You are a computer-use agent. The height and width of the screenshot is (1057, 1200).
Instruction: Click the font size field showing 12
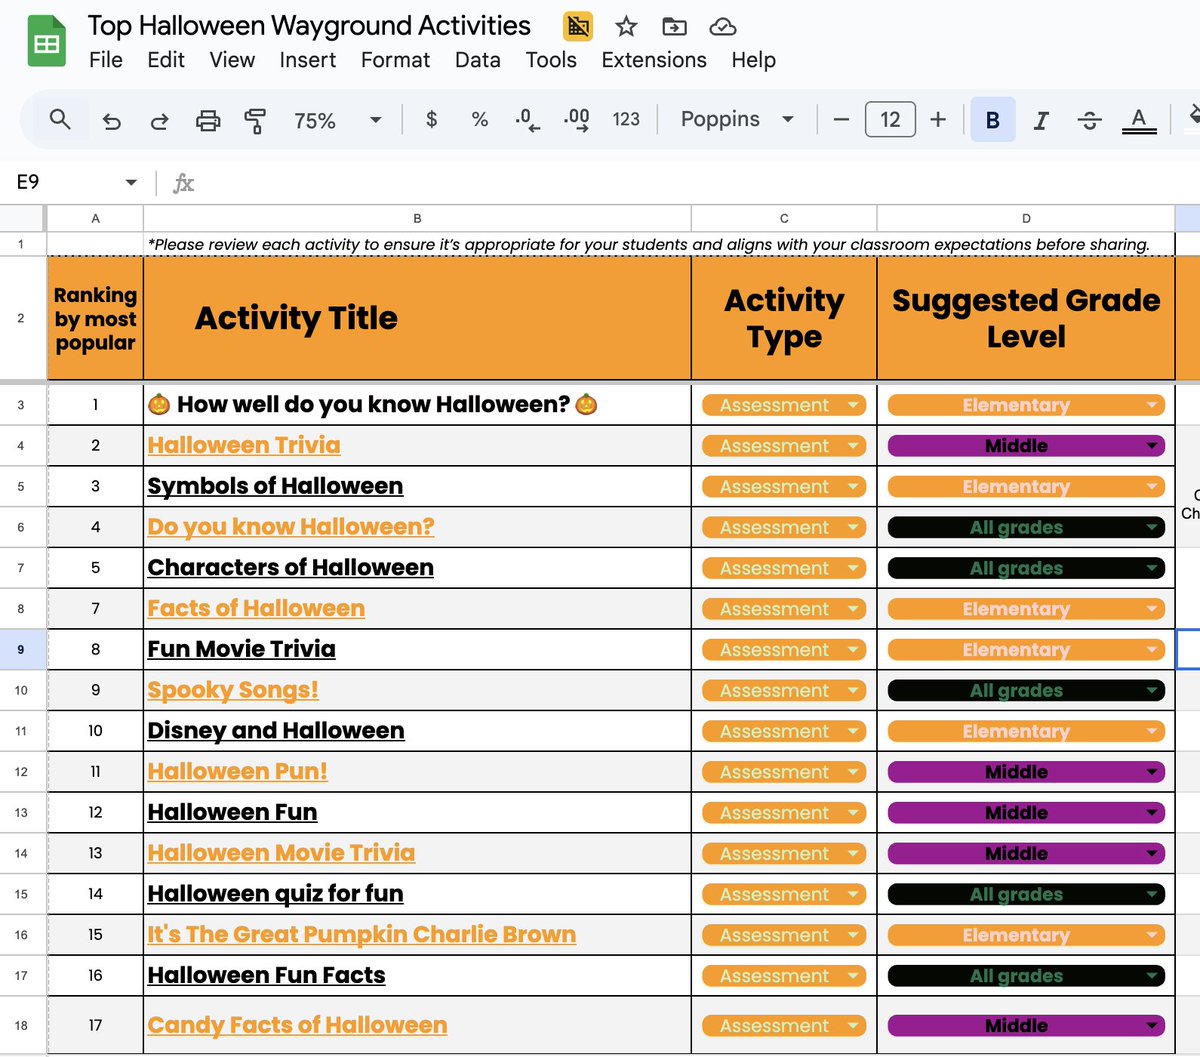coord(890,120)
